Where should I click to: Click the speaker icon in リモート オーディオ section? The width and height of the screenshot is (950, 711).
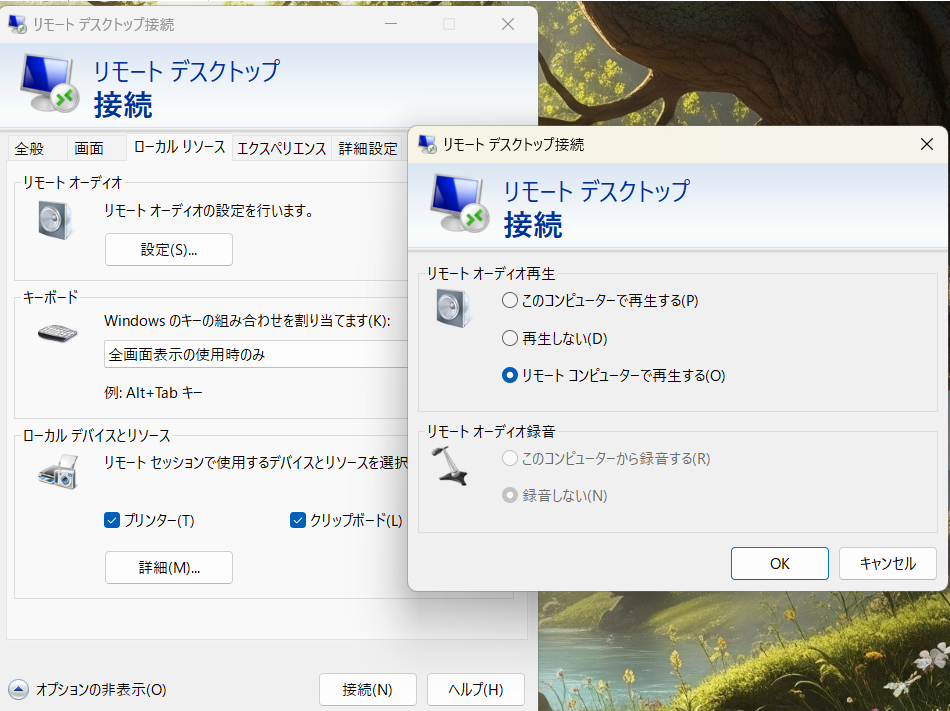[x=56, y=219]
